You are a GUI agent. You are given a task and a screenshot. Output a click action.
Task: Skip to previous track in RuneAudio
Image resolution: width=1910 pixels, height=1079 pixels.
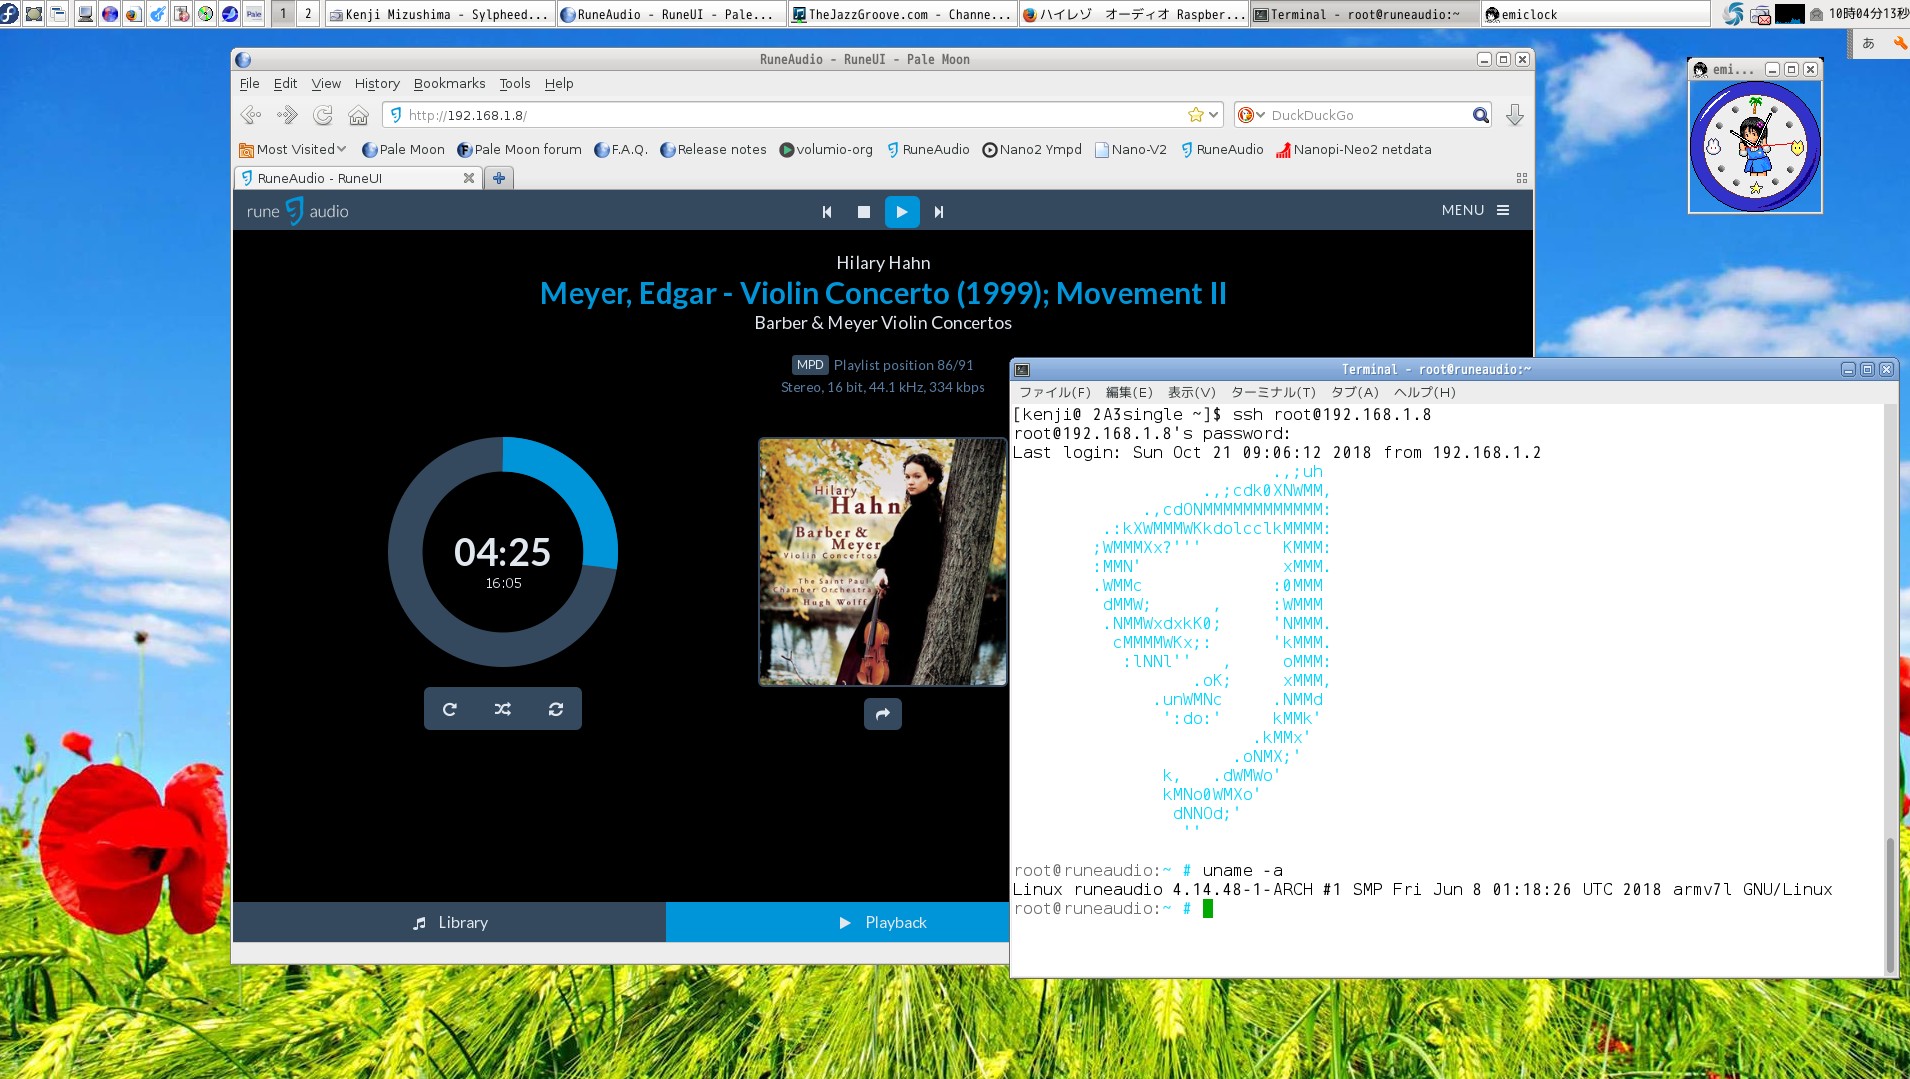pyautogui.click(x=827, y=212)
